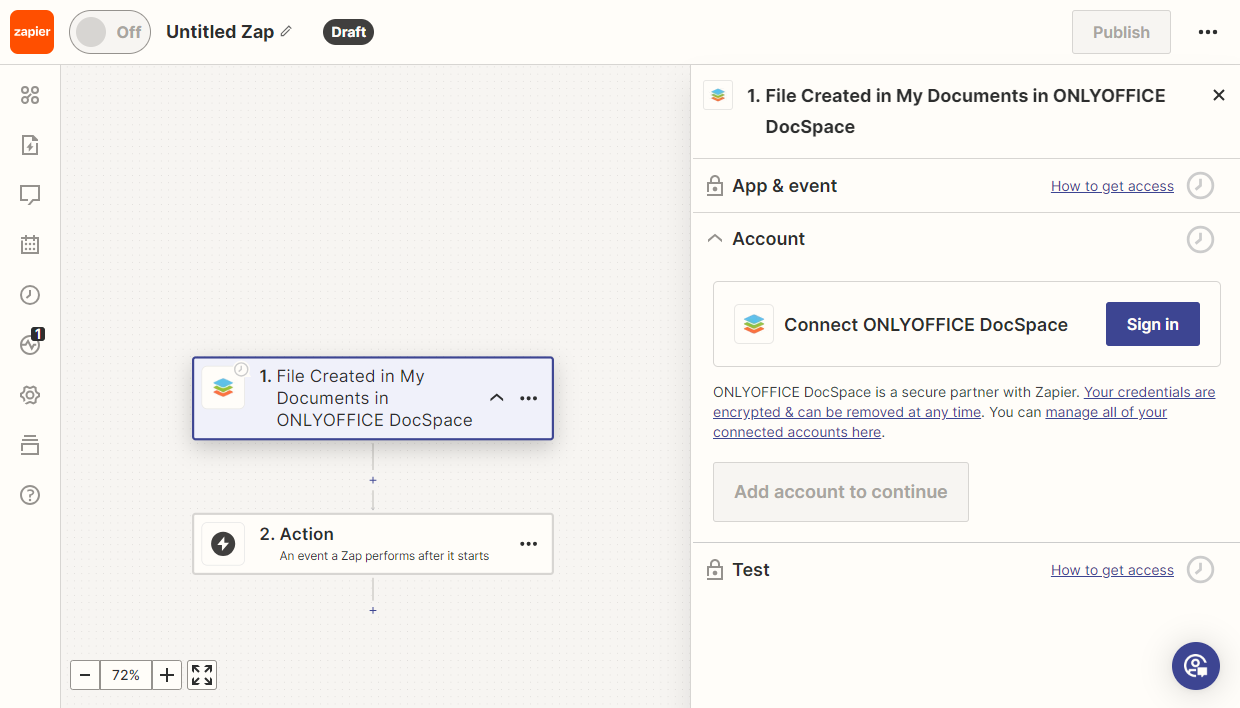Open the comments icon in sidebar

click(x=30, y=195)
